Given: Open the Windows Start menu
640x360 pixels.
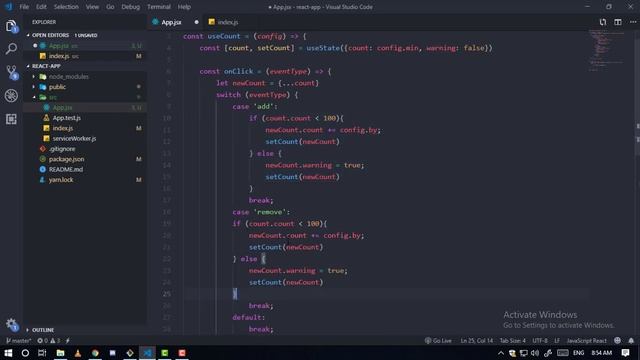Looking at the screenshot, I should pos(8,353).
